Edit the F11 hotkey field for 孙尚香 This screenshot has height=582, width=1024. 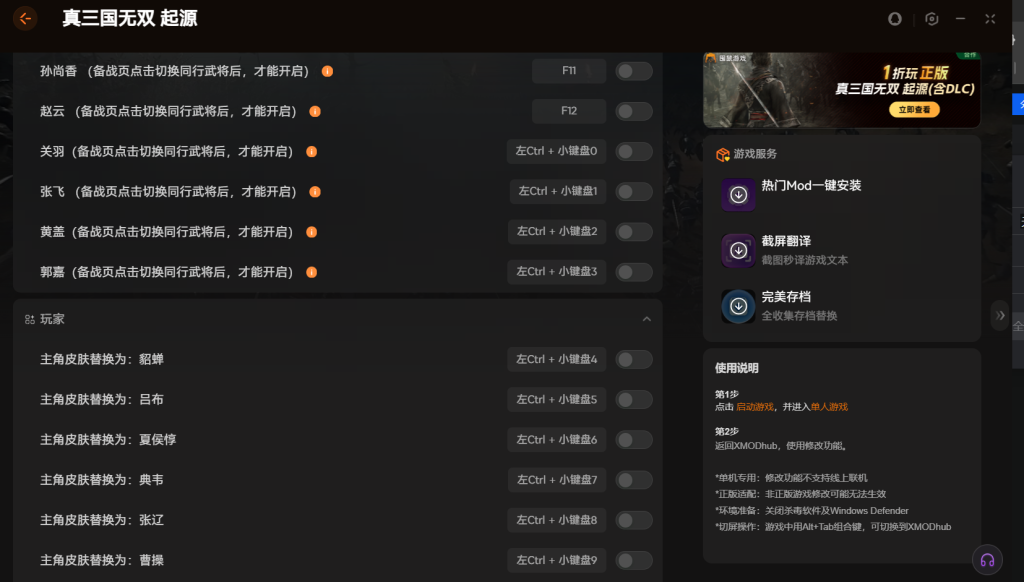coord(569,71)
